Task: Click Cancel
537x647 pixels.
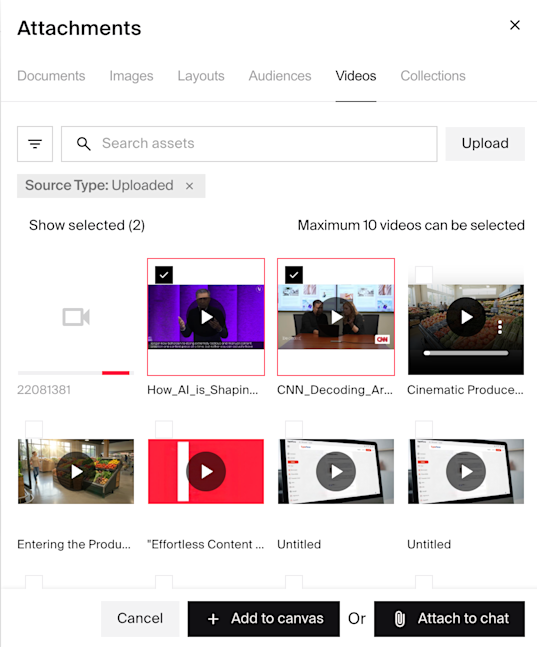Action: coord(140,619)
